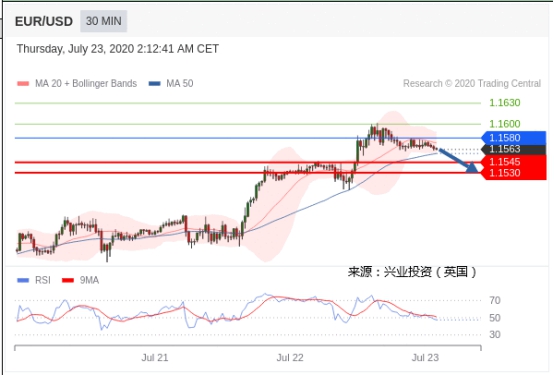Select the EUR/USD pair title
Image resolution: width=554 pixels, height=376 pixels.
pos(44,22)
